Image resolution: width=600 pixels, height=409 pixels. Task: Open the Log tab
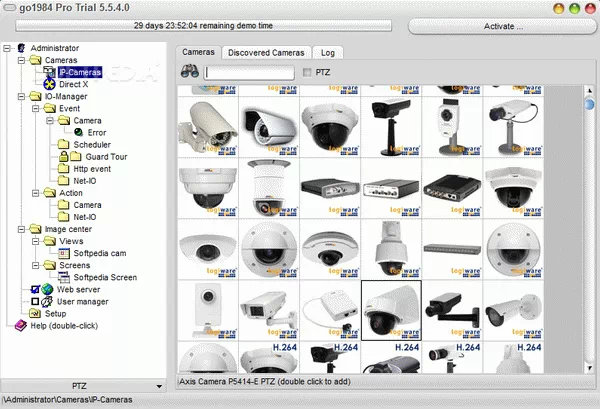[x=327, y=52]
